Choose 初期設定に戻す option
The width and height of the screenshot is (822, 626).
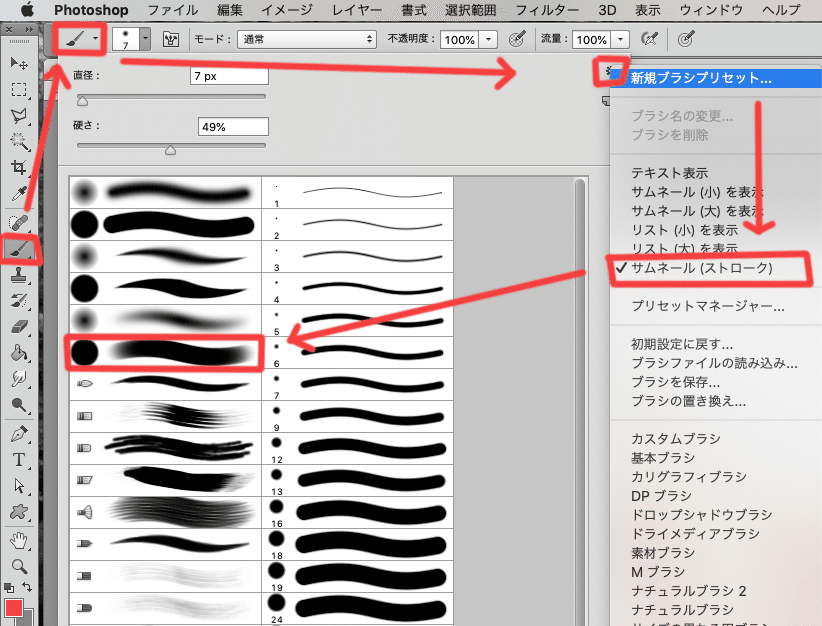[682, 344]
